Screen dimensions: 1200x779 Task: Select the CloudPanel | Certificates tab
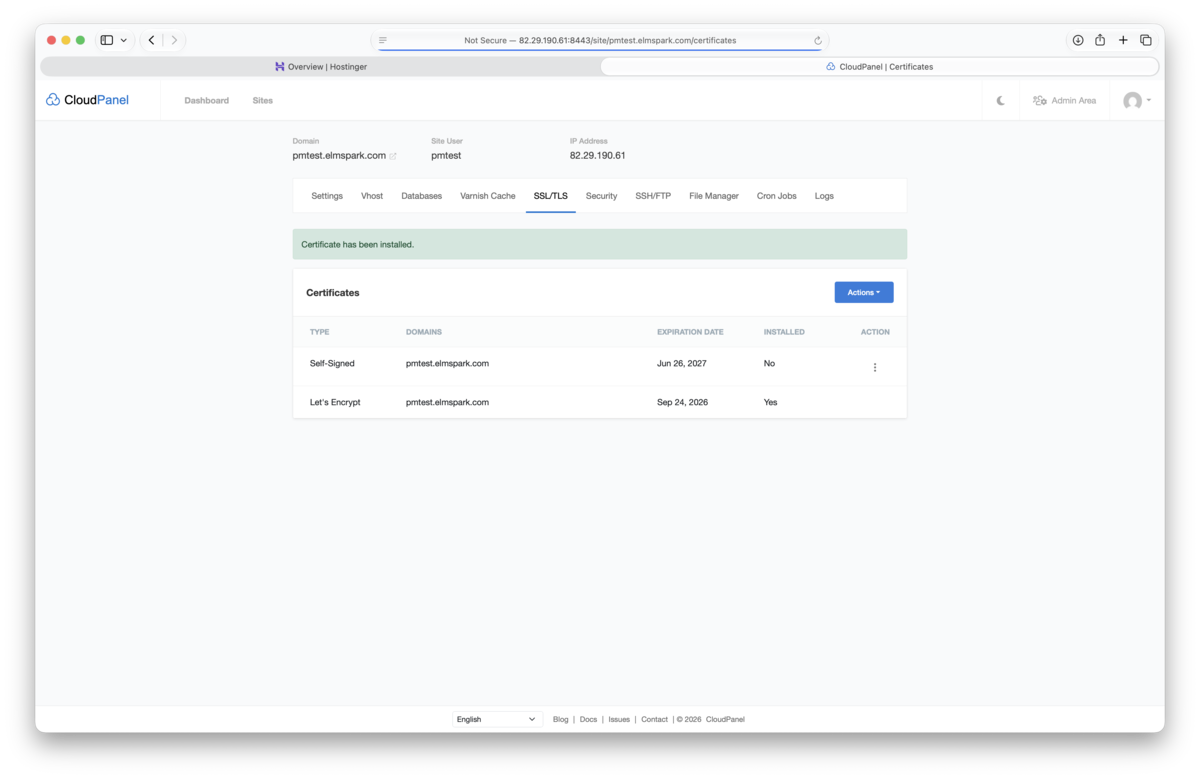click(x=879, y=67)
